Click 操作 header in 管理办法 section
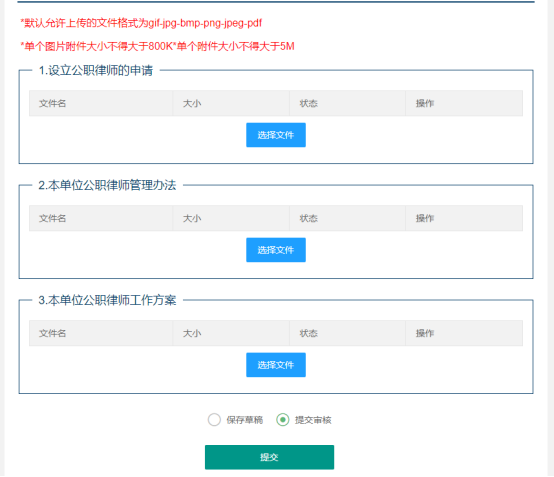 (x=425, y=218)
